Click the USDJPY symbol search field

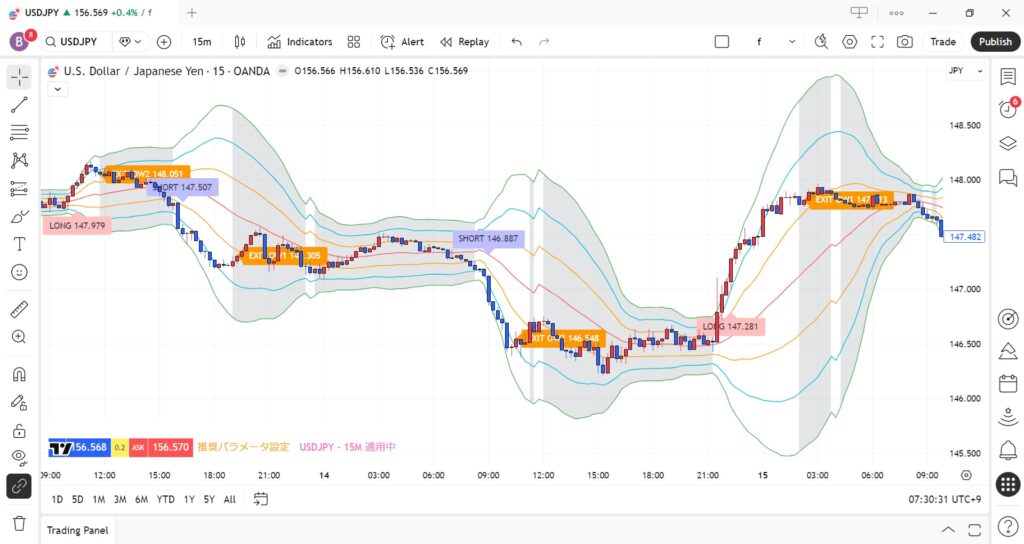click(77, 42)
